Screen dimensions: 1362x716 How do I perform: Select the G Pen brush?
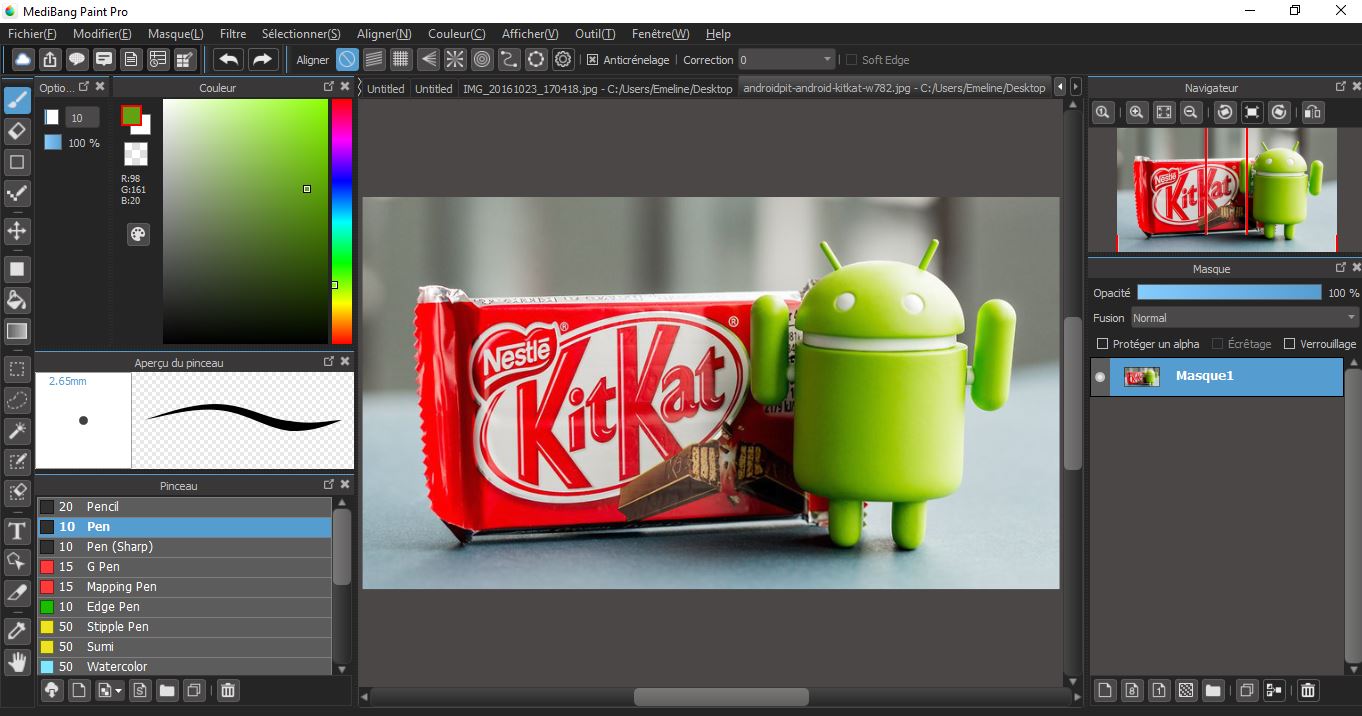point(185,567)
